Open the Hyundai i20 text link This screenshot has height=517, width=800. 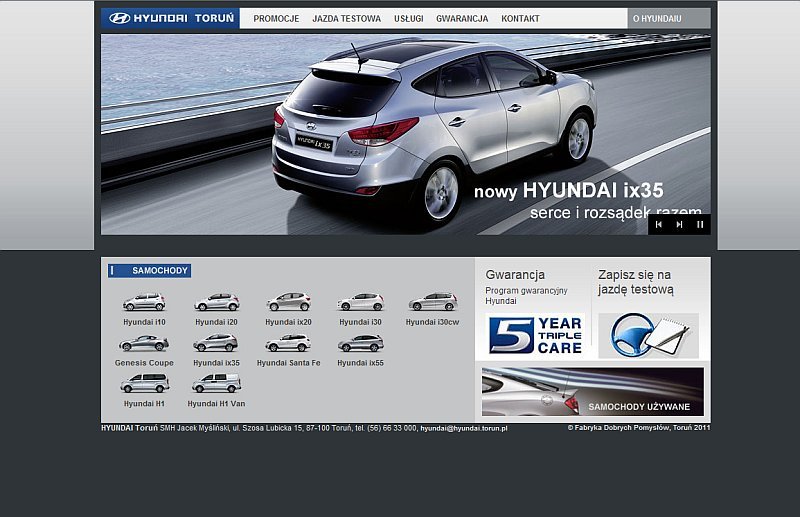216,322
